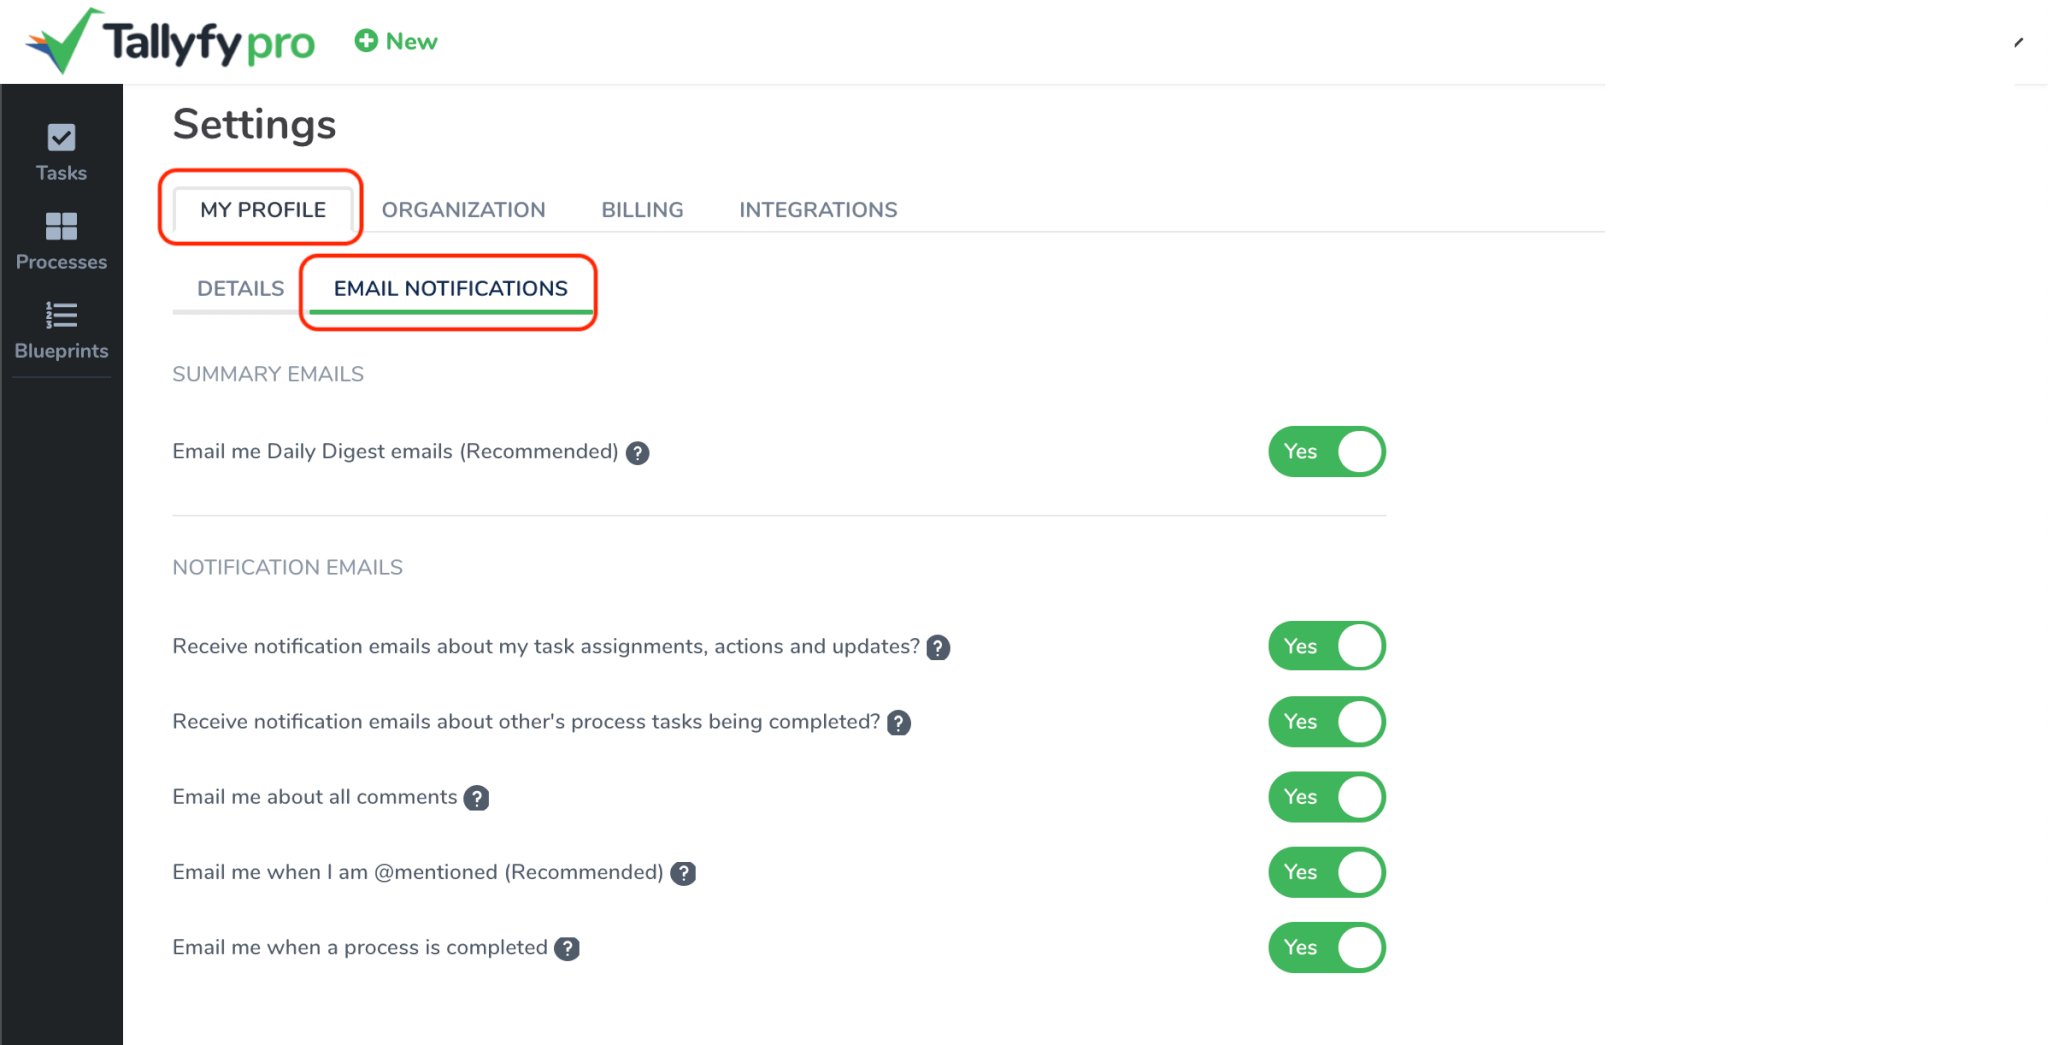Switch to the Integrations tab
The image size is (2048, 1045).
click(818, 210)
